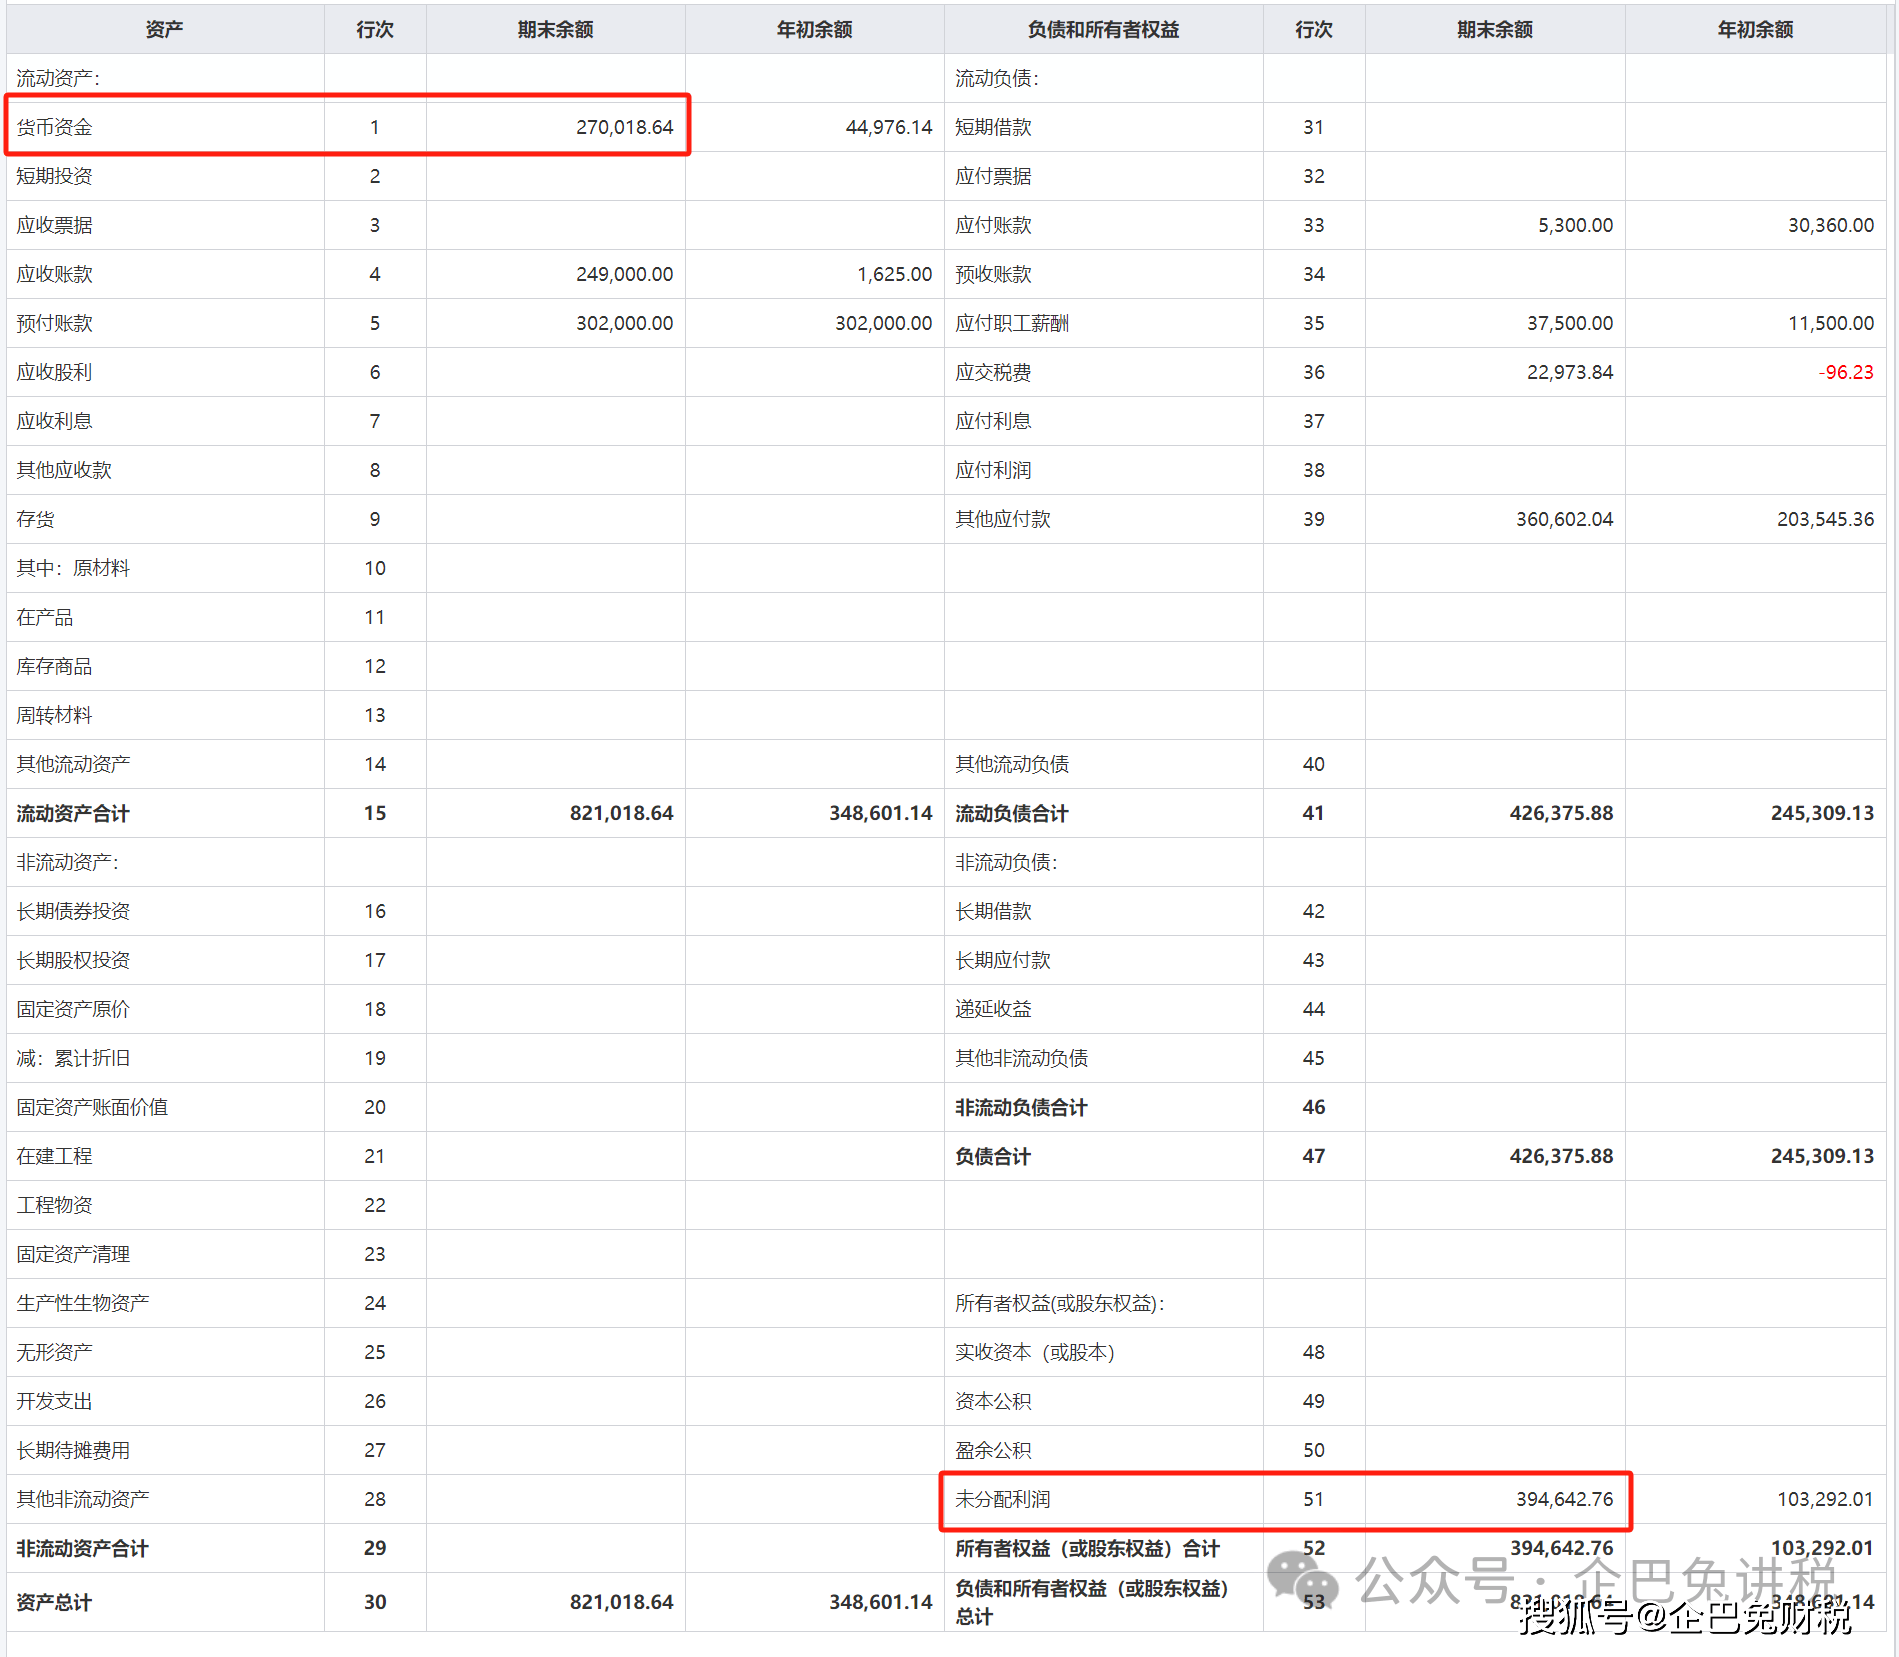1899x1657 pixels.
Task: Click the 应付职工薪酬 row label
Action: click(1011, 323)
